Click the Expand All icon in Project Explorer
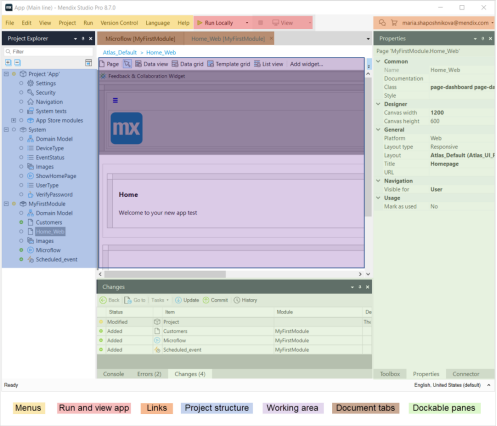The width and height of the screenshot is (497, 426). tap(8, 62)
